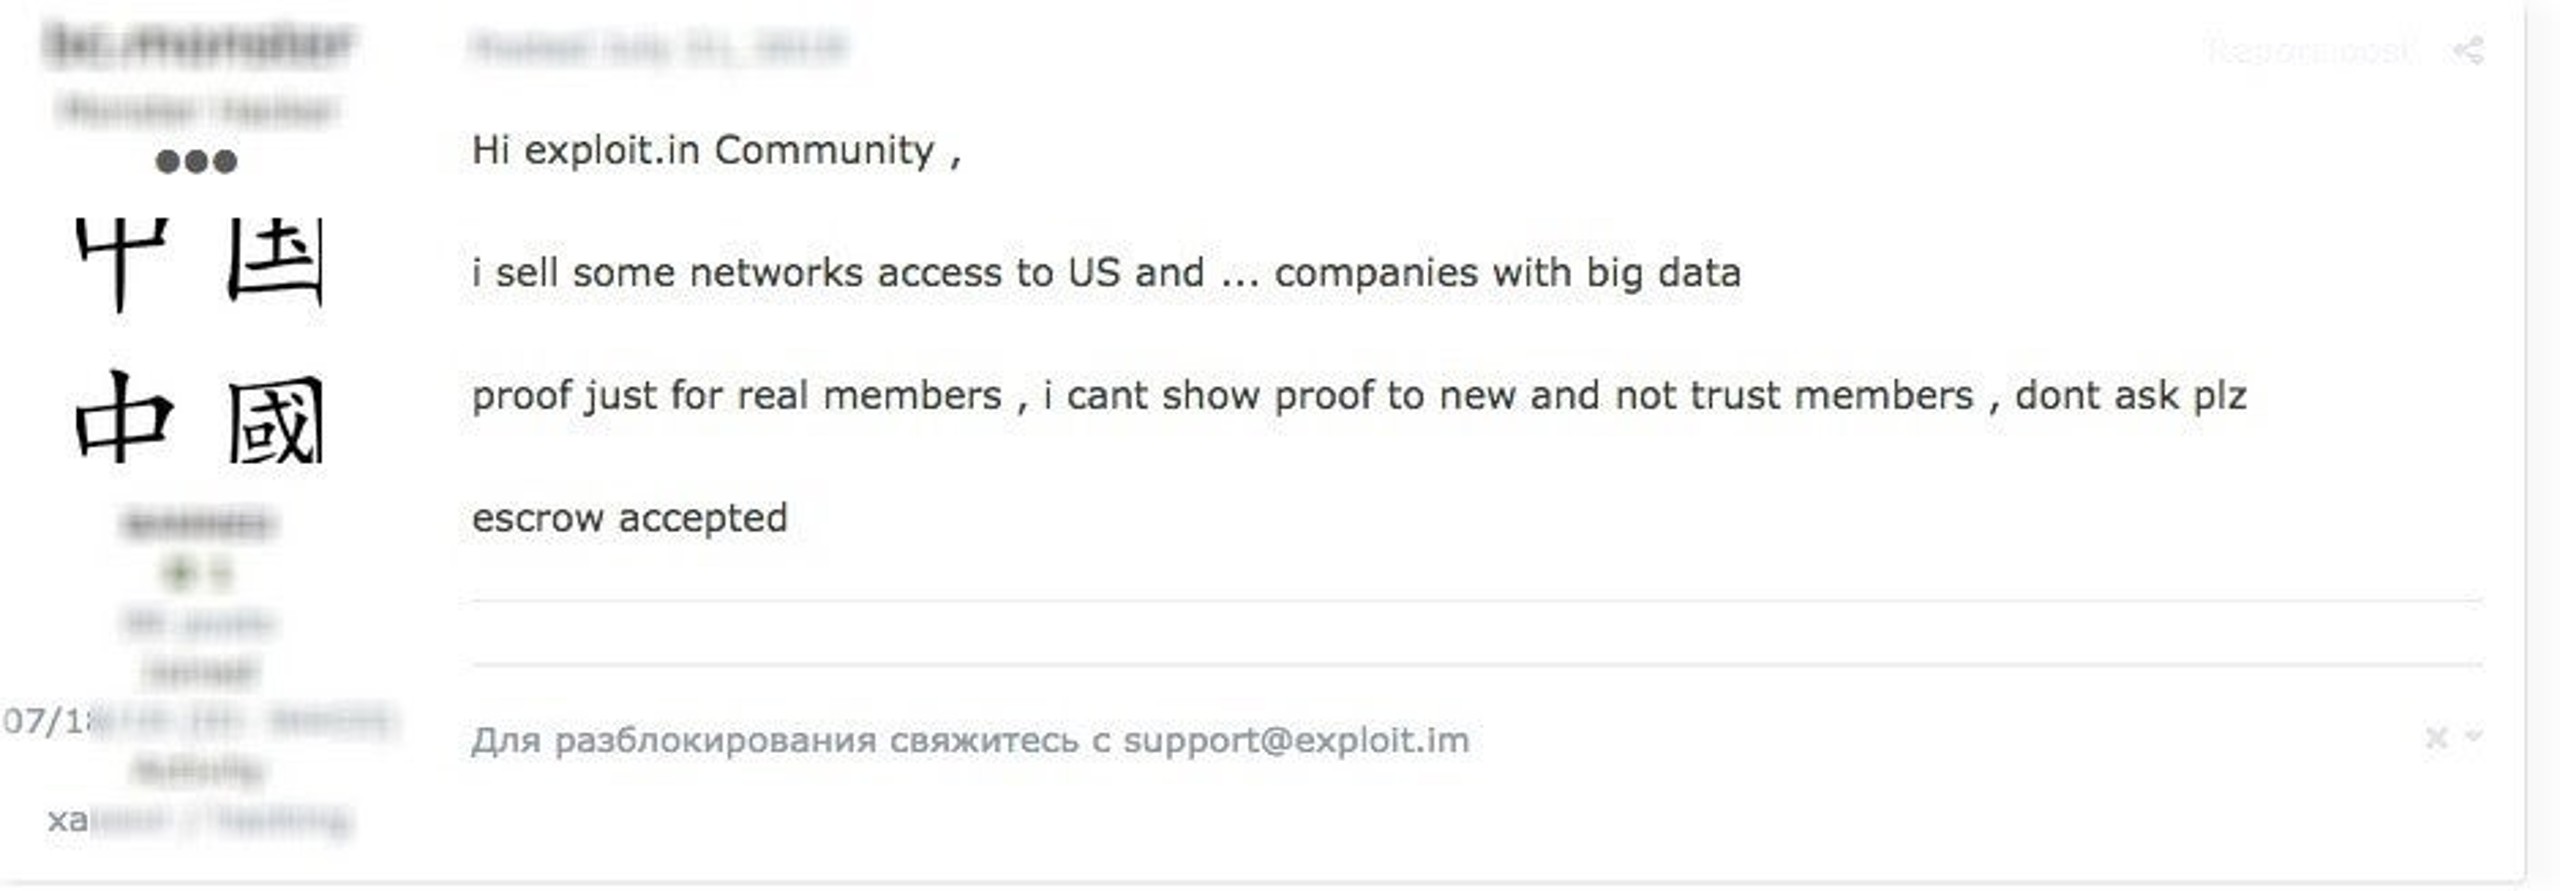Click the 'escrow accepted' text
Image resolution: width=2560 pixels, height=891 pixels.
pyautogui.click(x=630, y=518)
